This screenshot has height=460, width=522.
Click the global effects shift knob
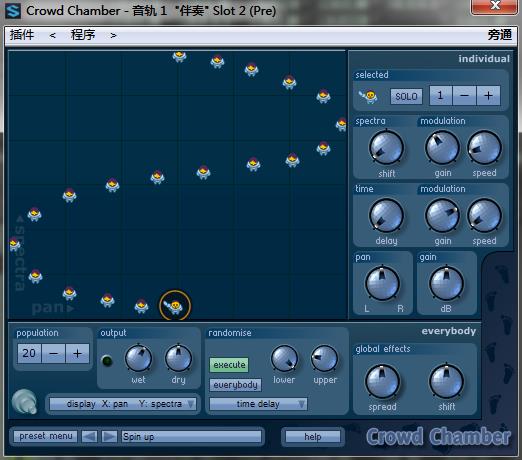point(446,382)
